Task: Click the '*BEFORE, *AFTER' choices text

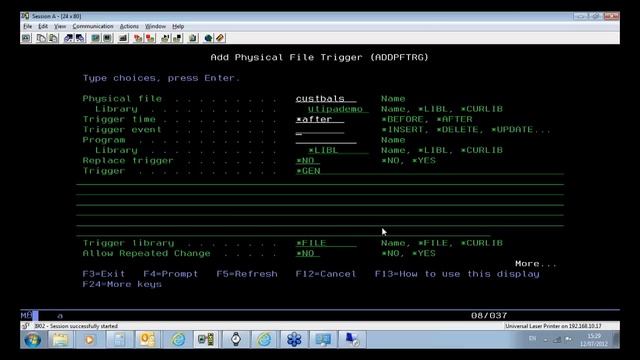Action: [427, 120]
